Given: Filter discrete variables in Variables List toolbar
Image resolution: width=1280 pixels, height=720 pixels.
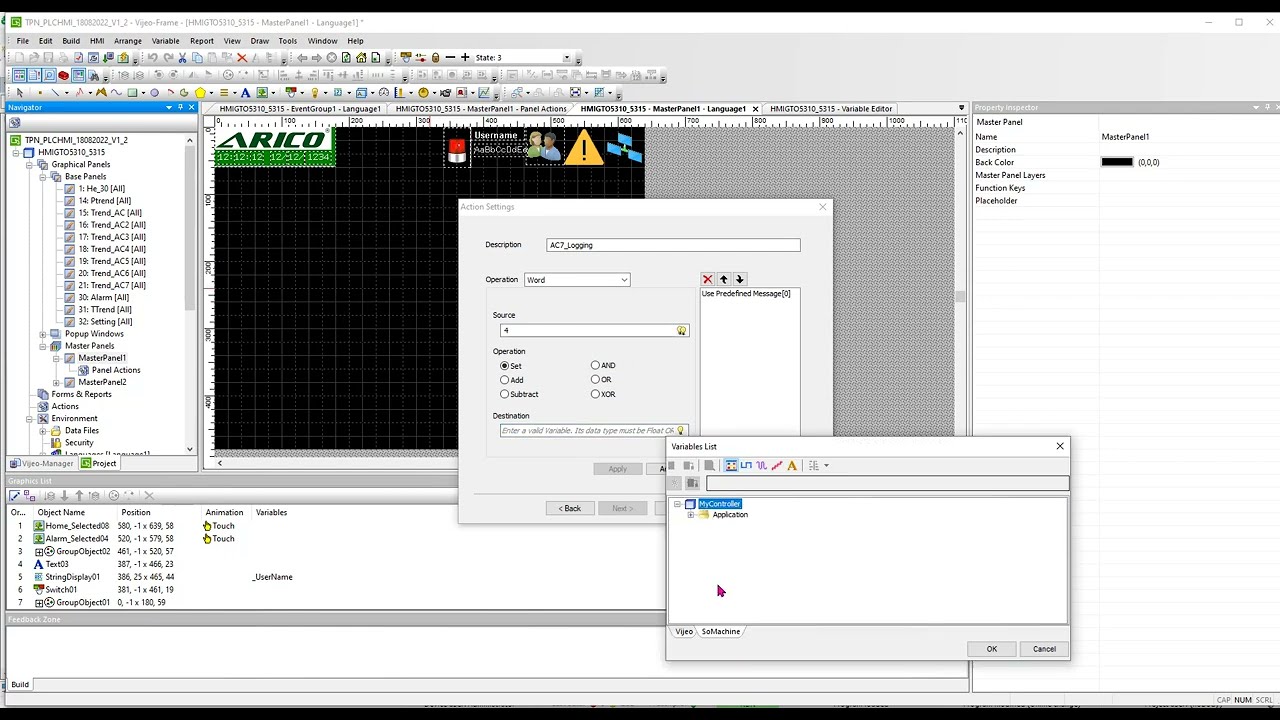Looking at the screenshot, I should click(746, 465).
